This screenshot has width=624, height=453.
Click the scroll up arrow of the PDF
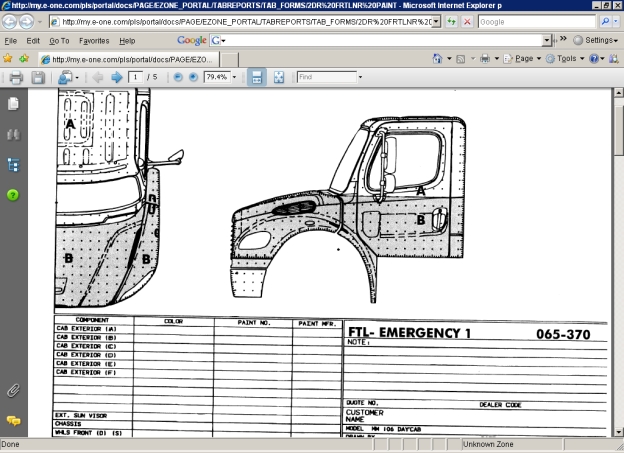[x=618, y=93]
